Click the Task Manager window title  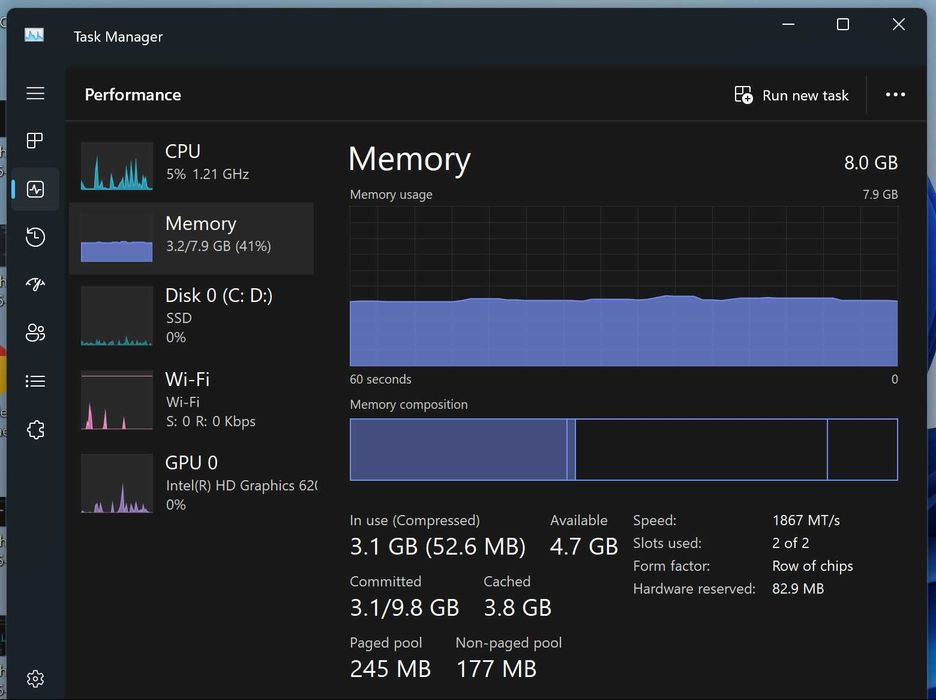pyautogui.click(x=118, y=36)
